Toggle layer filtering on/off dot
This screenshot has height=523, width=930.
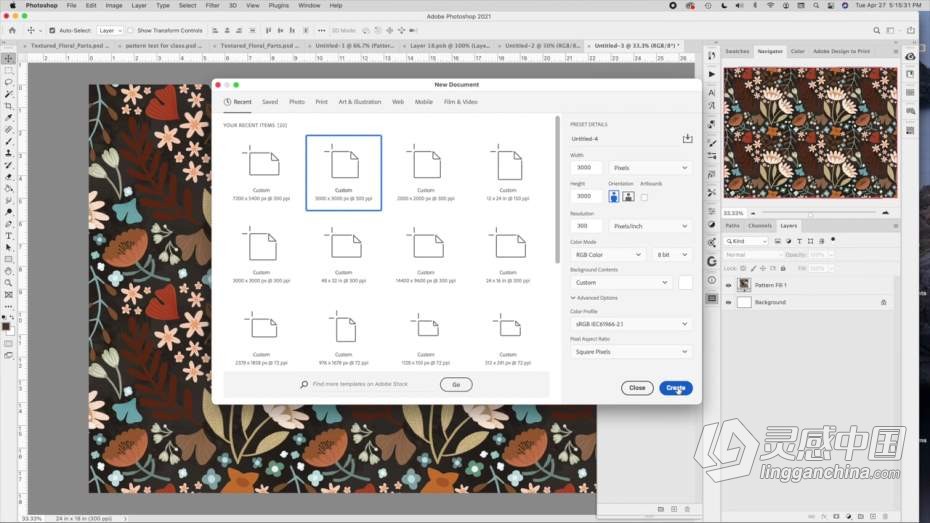click(x=833, y=240)
